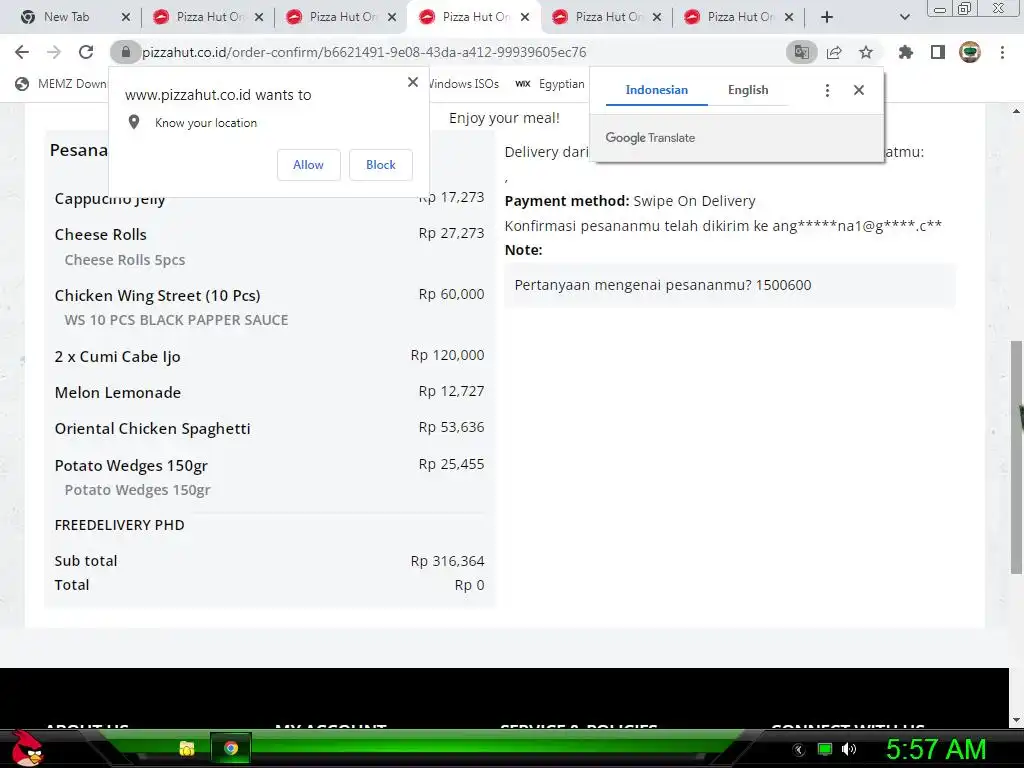Close the New Tab tab
Viewport: 1024px width, 768px height.
coord(126,17)
